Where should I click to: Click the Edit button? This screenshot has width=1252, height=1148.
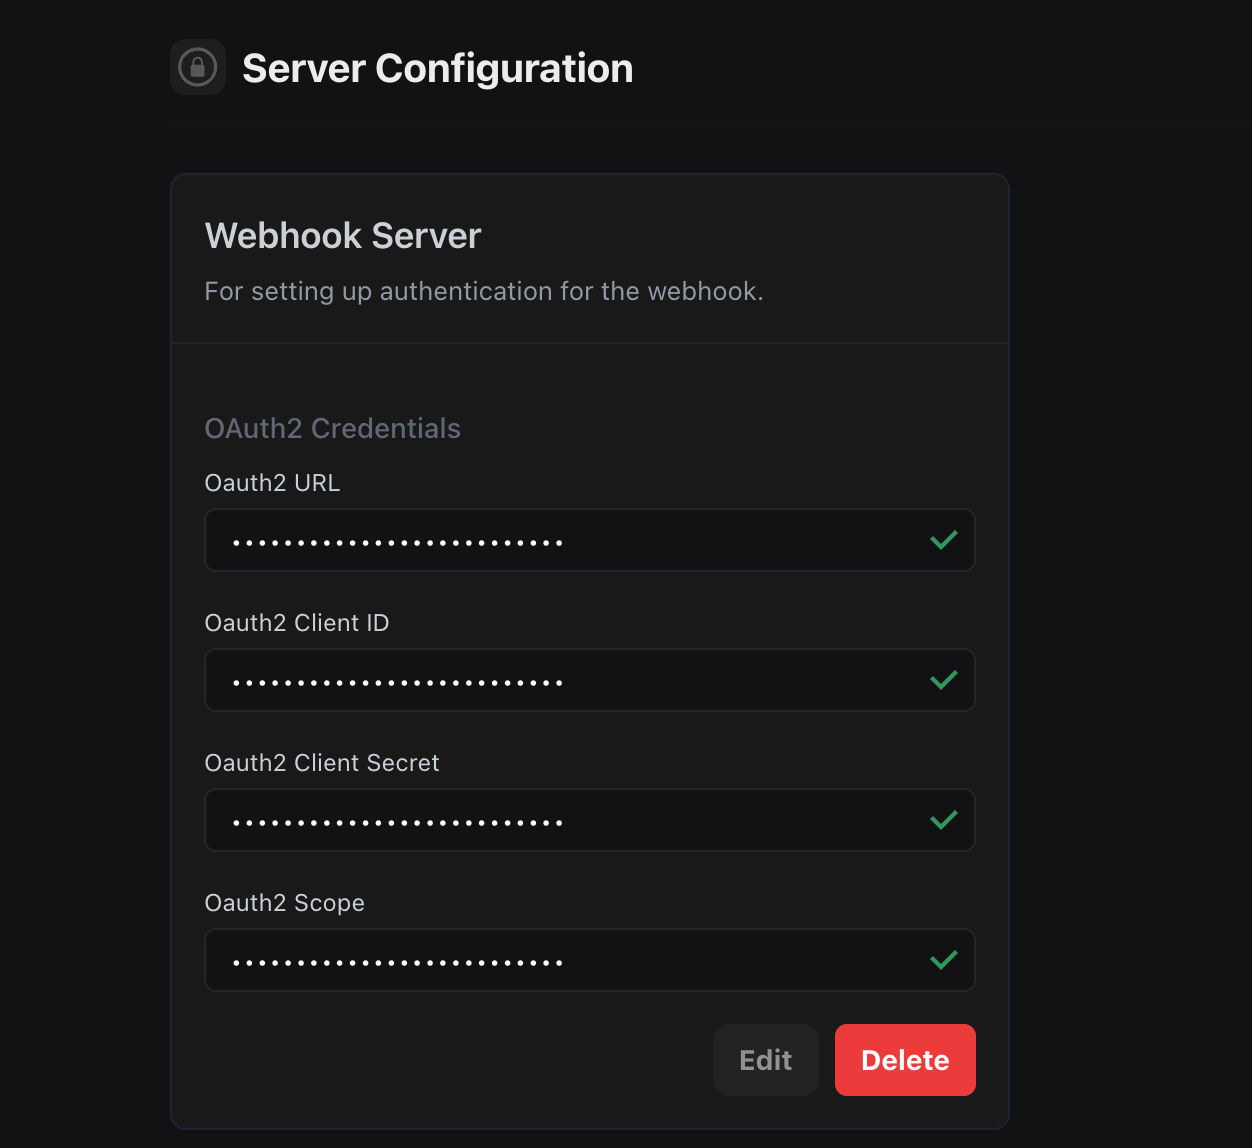(x=766, y=1060)
